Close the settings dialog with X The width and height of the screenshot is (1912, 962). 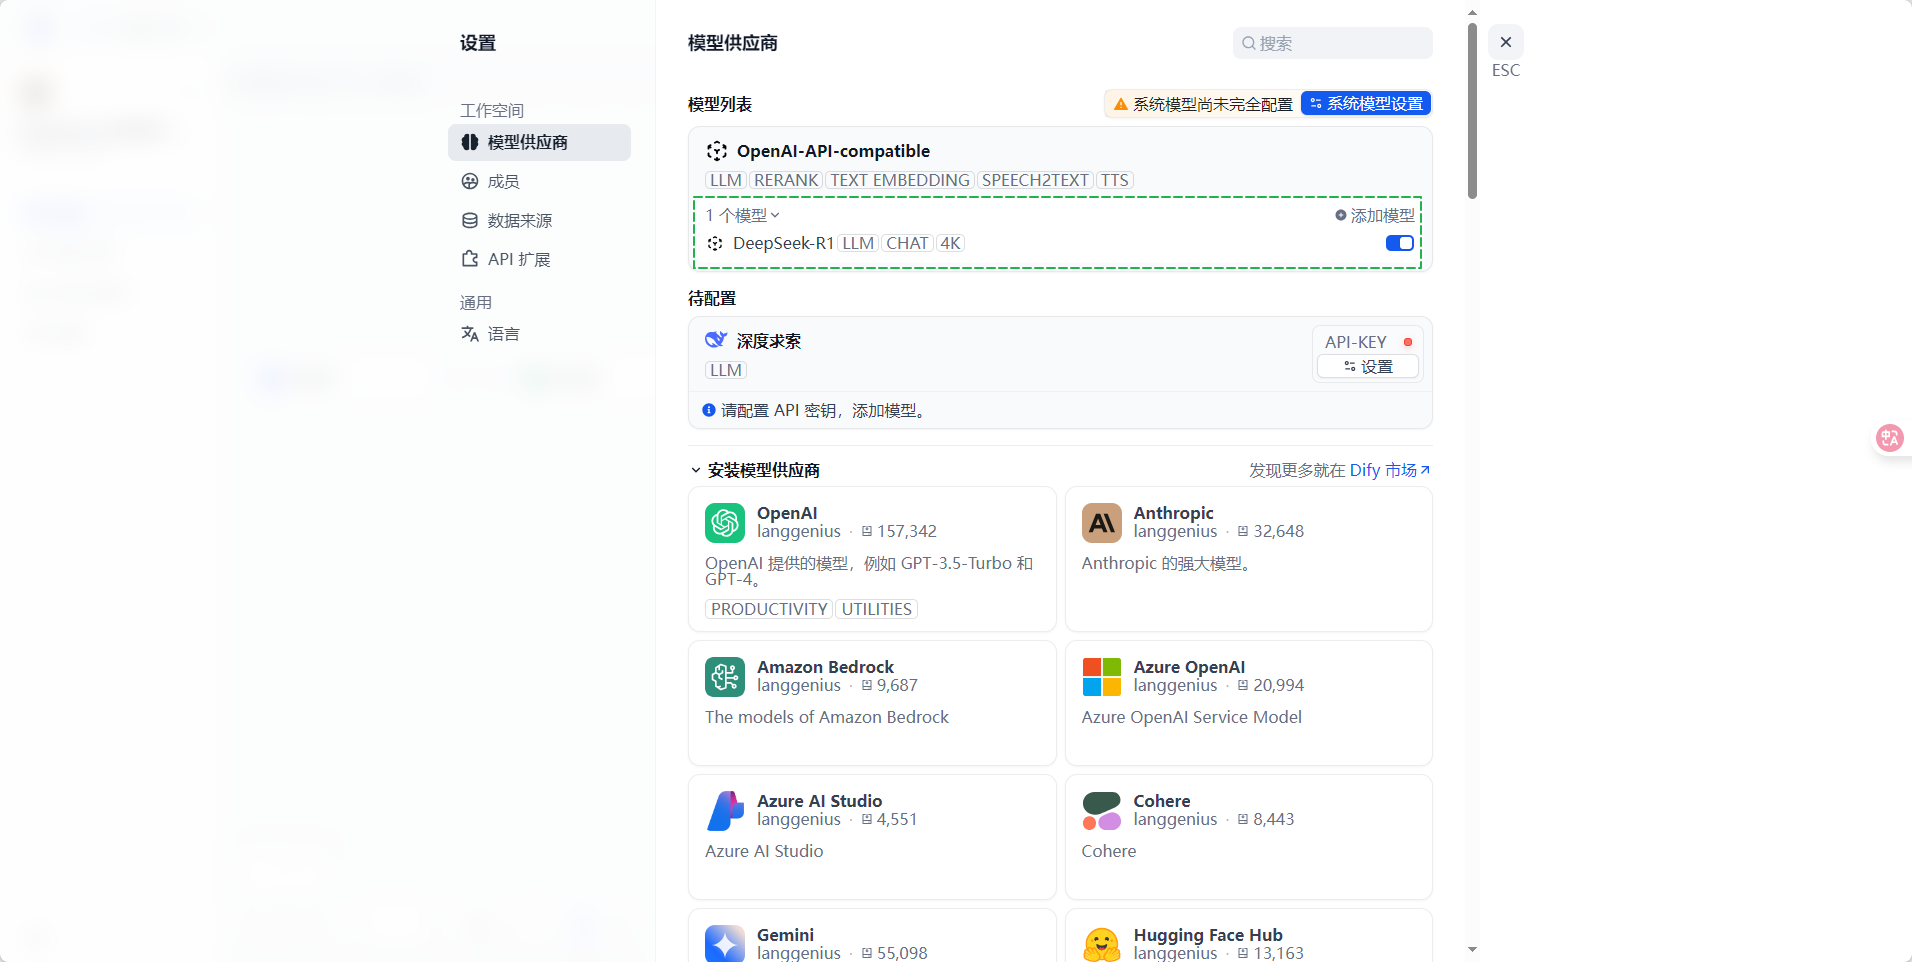(x=1506, y=42)
